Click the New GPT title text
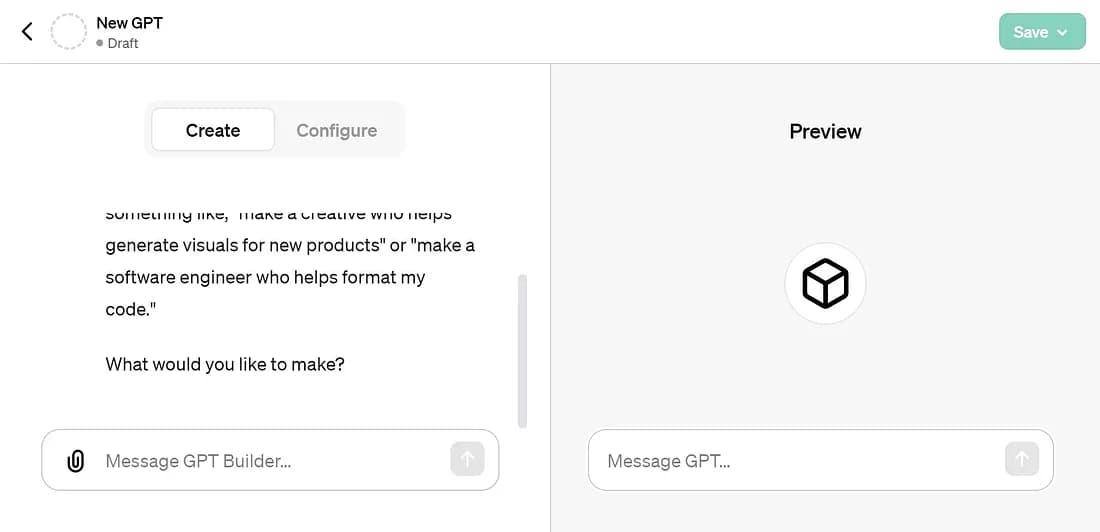 coord(129,22)
